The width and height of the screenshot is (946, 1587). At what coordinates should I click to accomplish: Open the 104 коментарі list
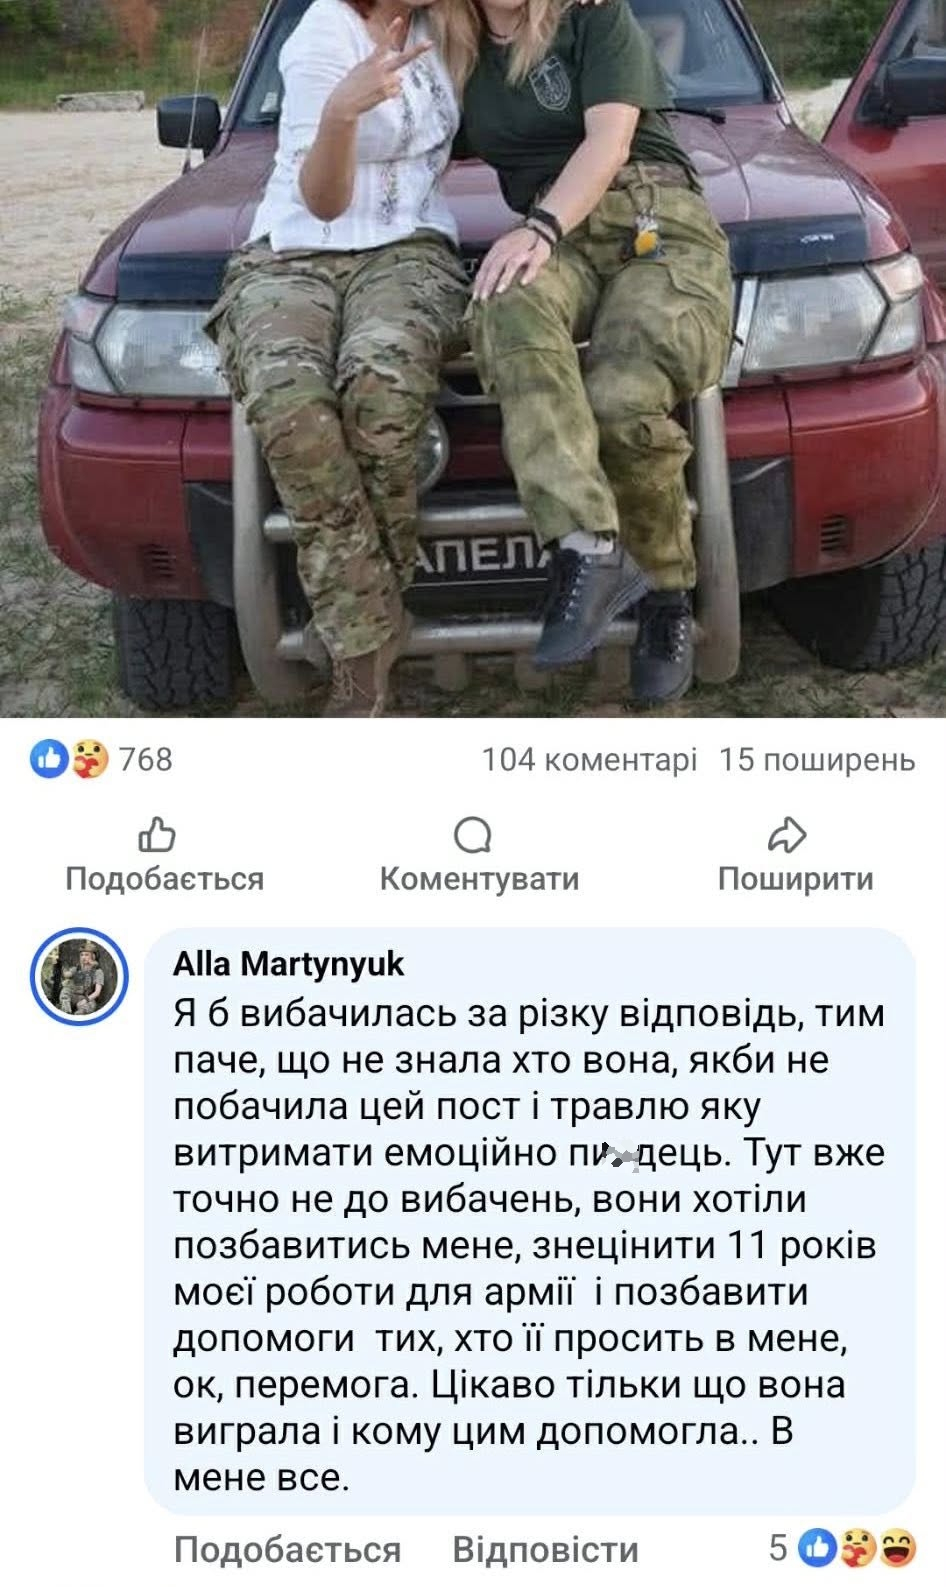(x=589, y=760)
